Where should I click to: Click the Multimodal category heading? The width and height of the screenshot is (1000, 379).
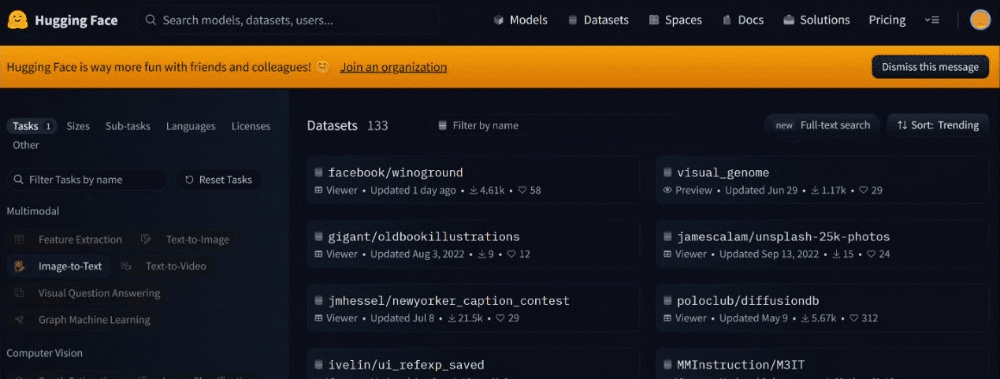(x=33, y=211)
